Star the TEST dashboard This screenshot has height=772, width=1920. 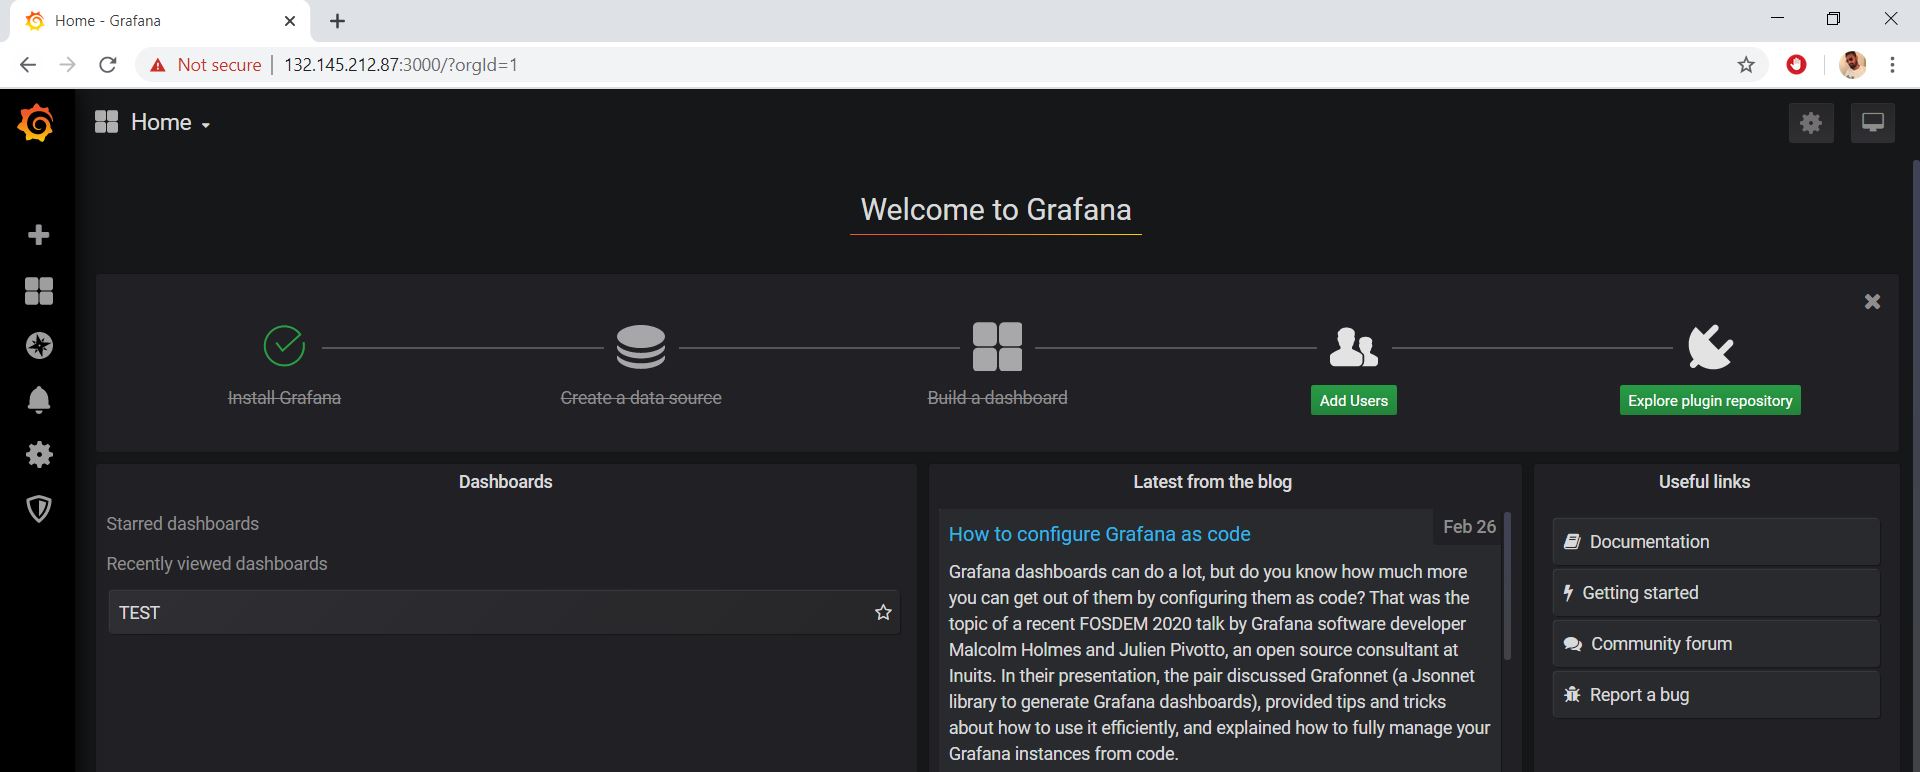pos(883,612)
